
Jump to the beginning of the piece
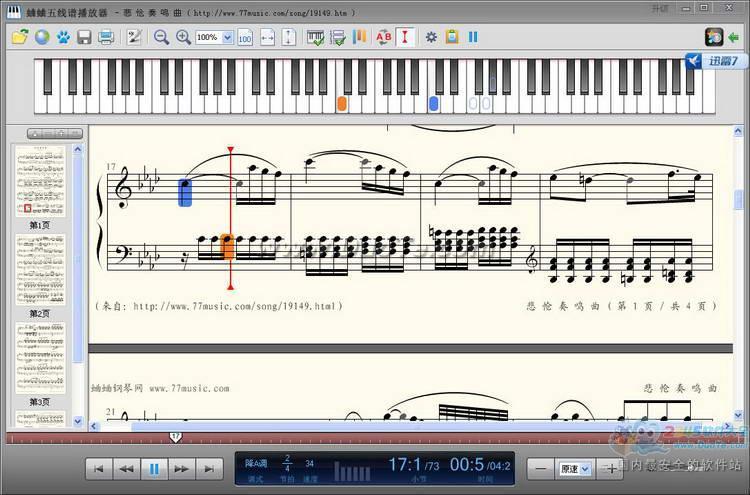[x=99, y=469]
